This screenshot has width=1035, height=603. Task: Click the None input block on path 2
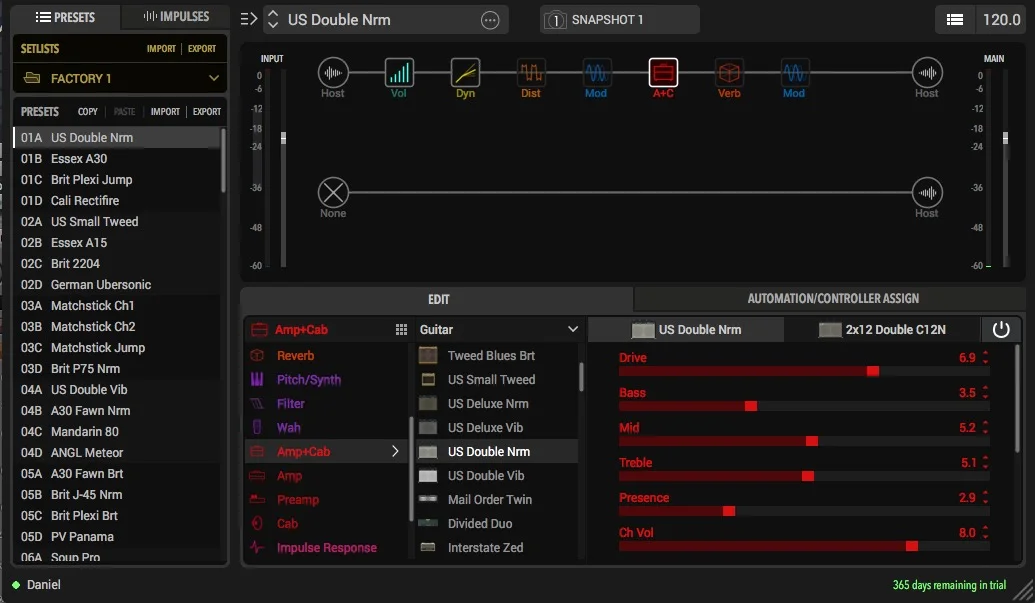tap(333, 193)
